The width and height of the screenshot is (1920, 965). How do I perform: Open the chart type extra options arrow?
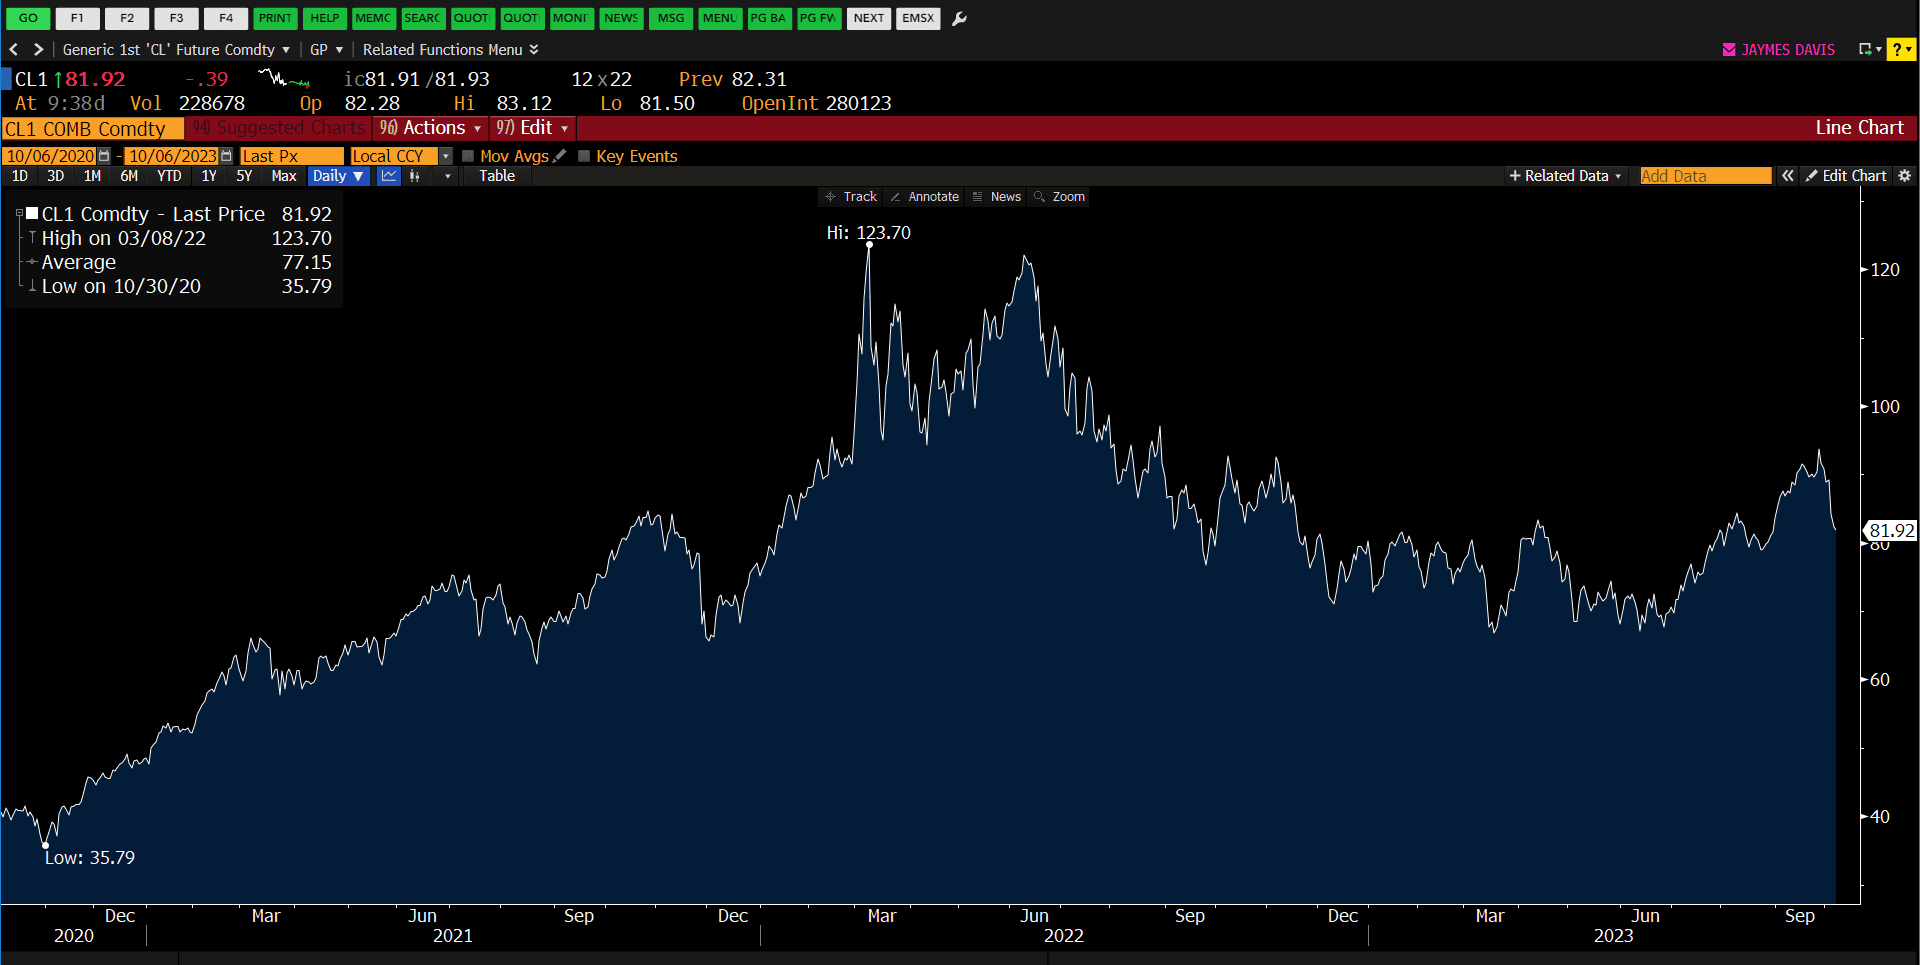pyautogui.click(x=448, y=176)
